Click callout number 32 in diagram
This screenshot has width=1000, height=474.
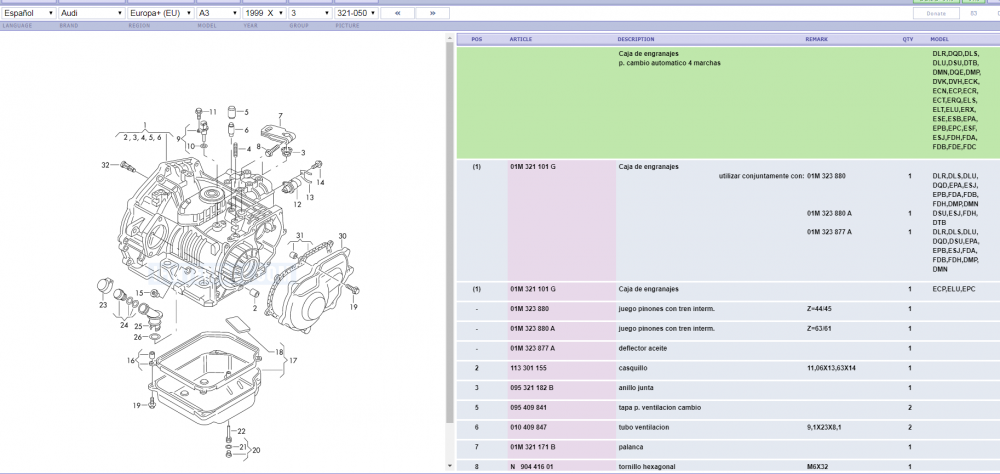pos(106,165)
